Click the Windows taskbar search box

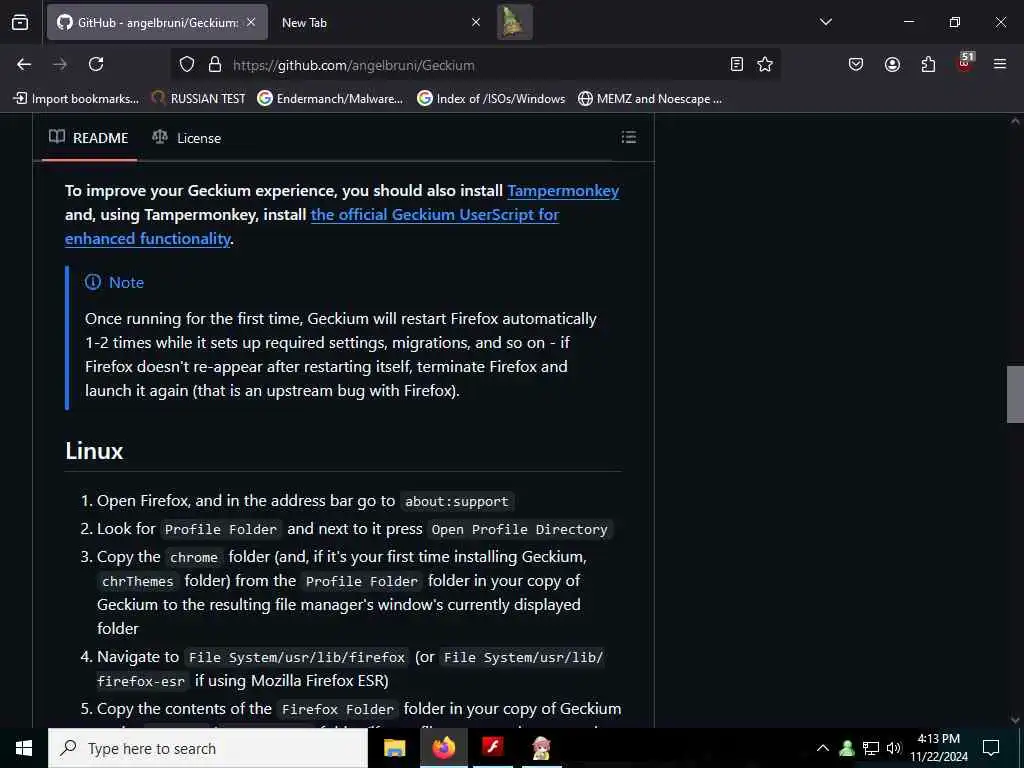pyautogui.click(x=208, y=748)
